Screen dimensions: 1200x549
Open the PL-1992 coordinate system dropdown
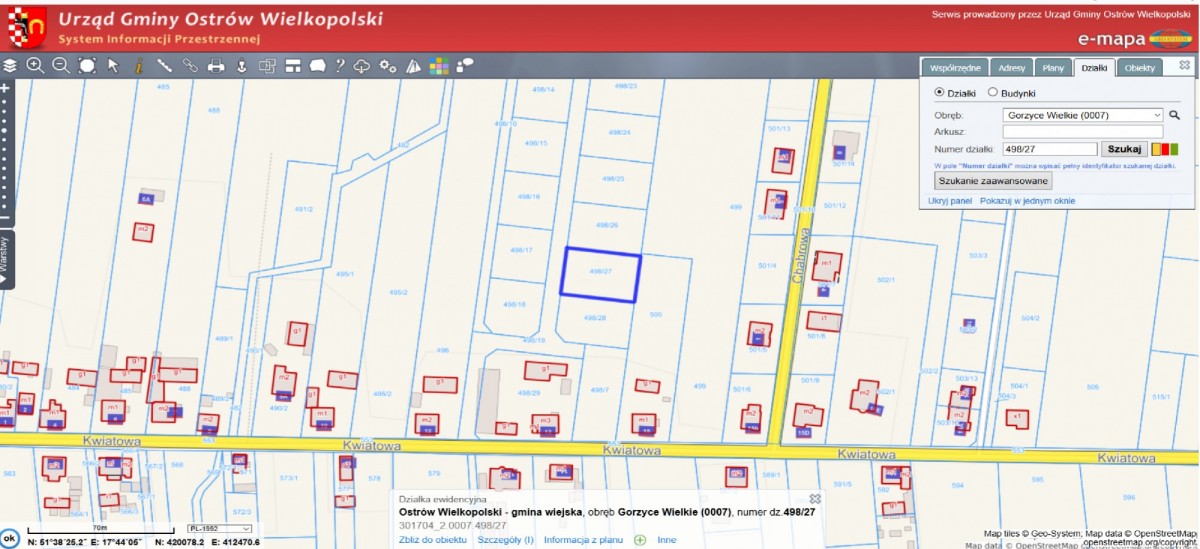220,529
